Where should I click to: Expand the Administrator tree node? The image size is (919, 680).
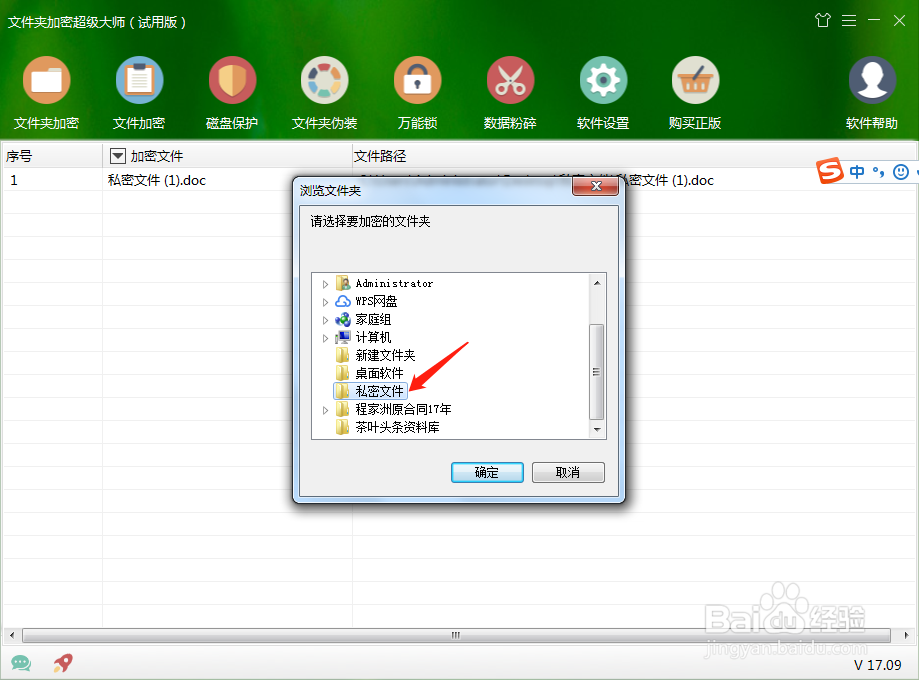point(325,283)
